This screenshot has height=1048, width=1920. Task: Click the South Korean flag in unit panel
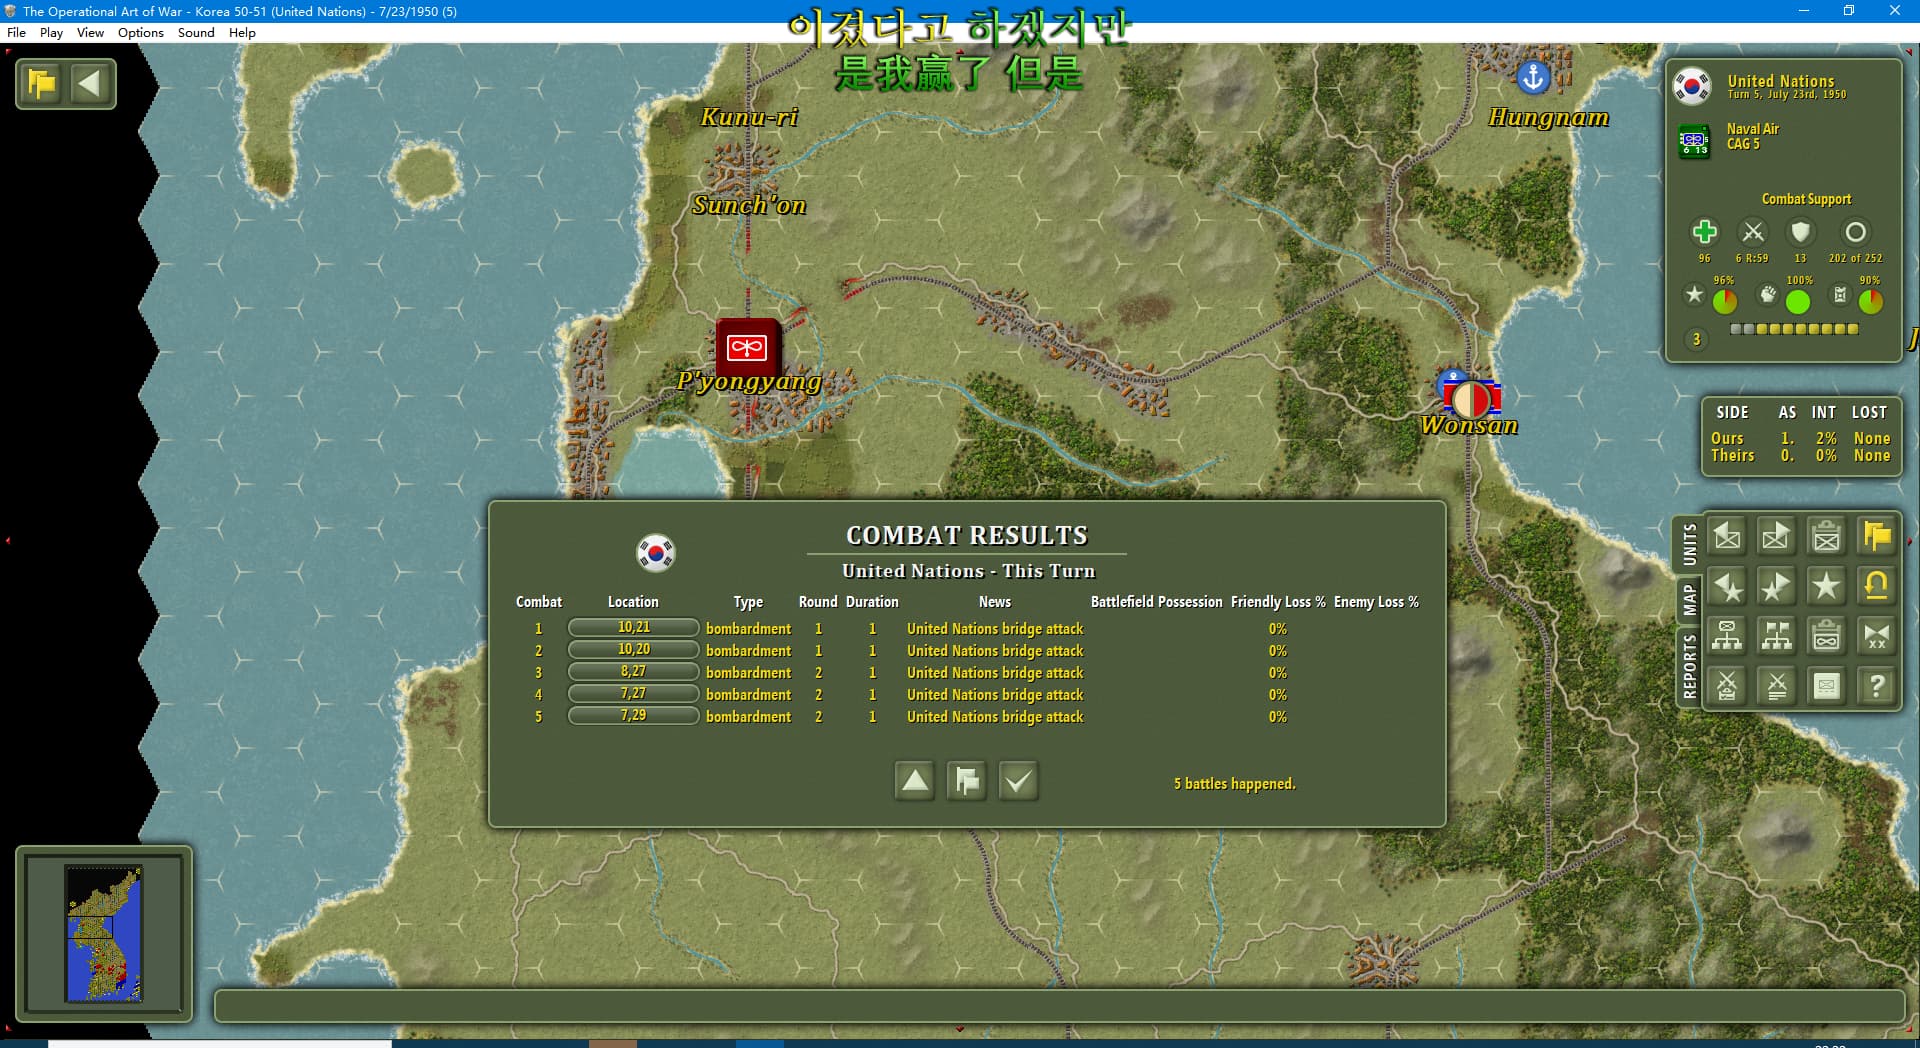[1692, 86]
